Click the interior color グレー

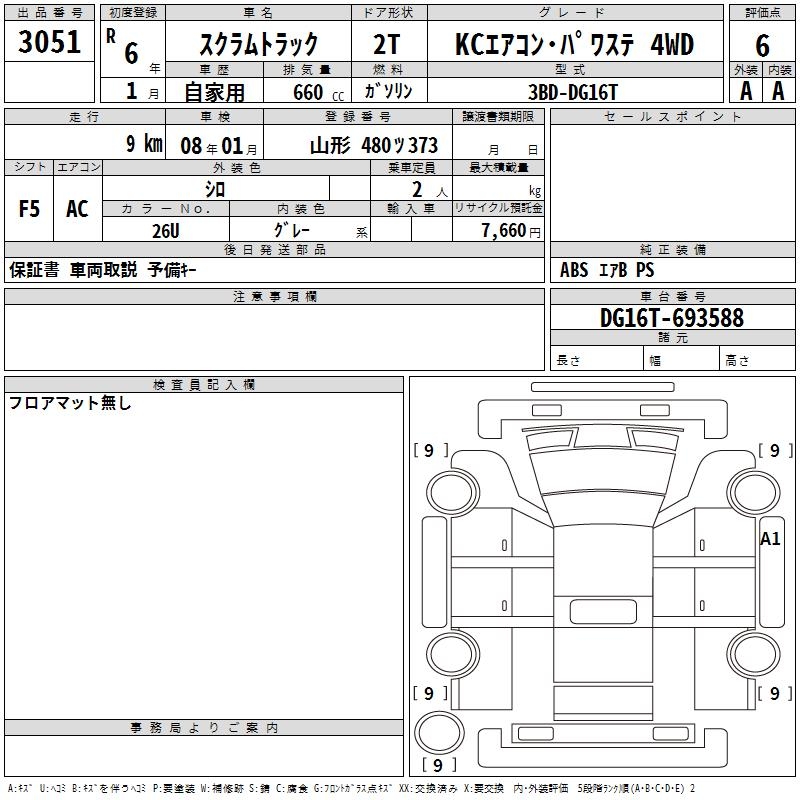[292, 230]
